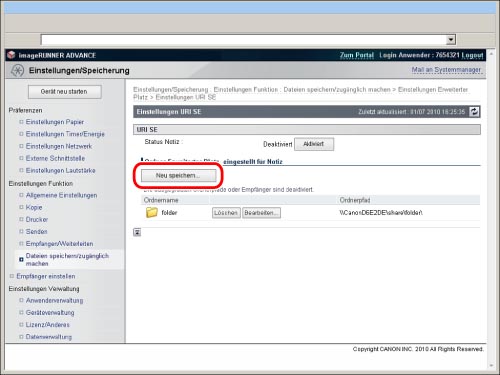
Task: Click the Dateien speichern/zugänglich machen breadcrumb
Action: (x=337, y=89)
